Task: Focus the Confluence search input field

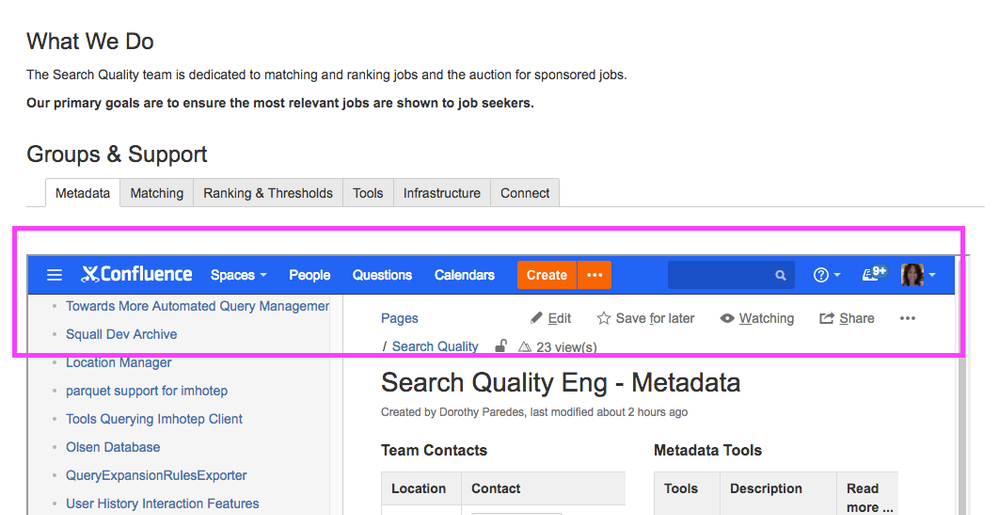Action: pyautogui.click(x=731, y=275)
